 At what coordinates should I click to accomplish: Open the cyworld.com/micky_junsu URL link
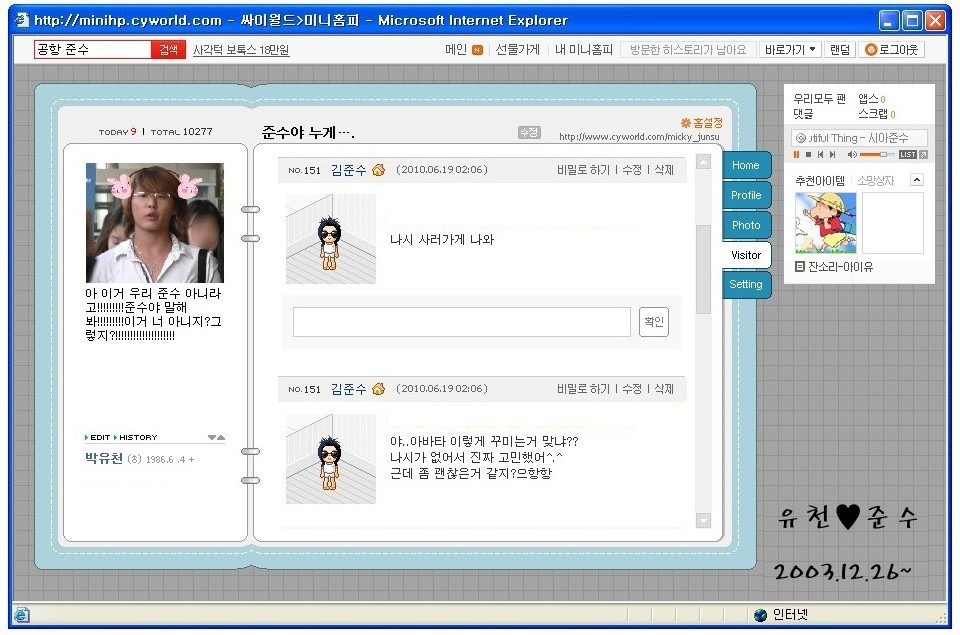(639, 137)
